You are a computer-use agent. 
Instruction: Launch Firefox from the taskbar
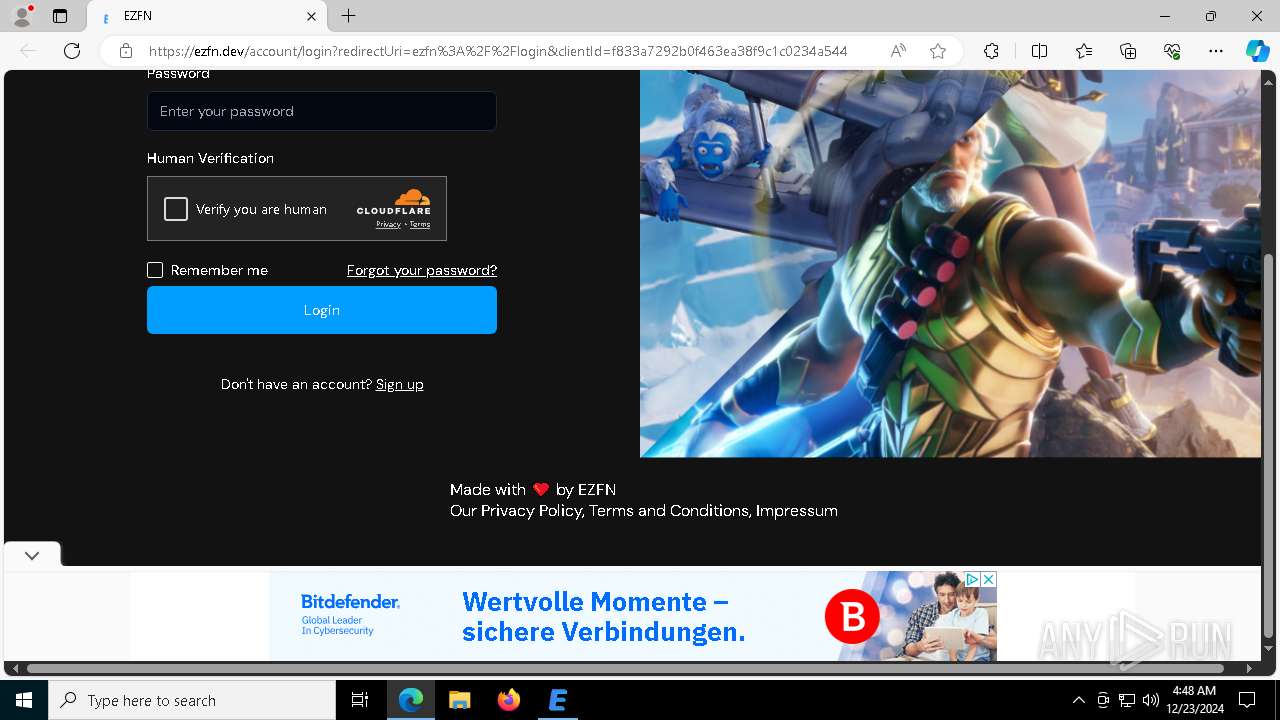click(508, 700)
